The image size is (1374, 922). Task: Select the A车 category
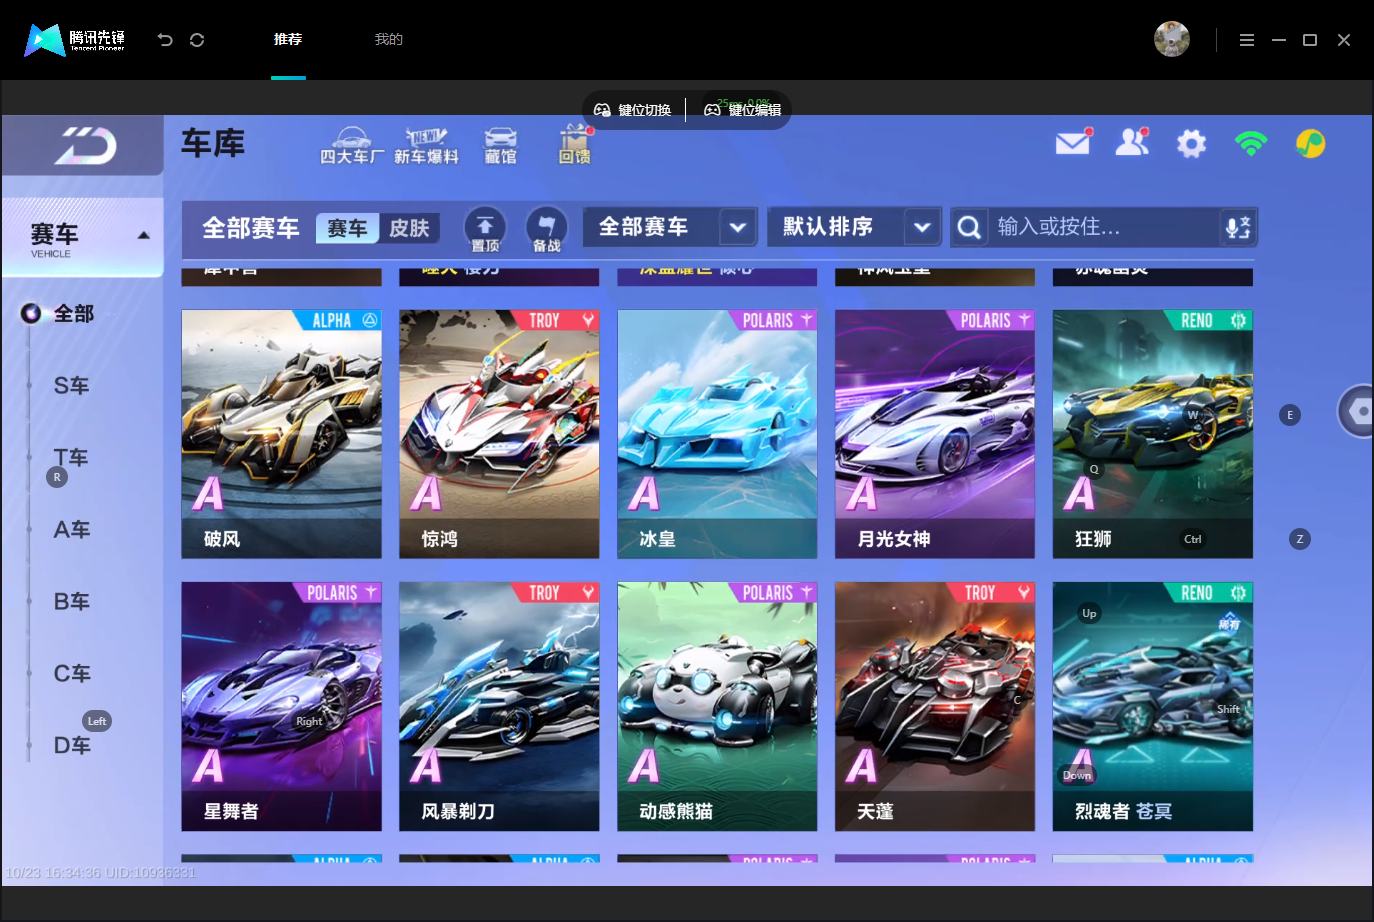[72, 530]
